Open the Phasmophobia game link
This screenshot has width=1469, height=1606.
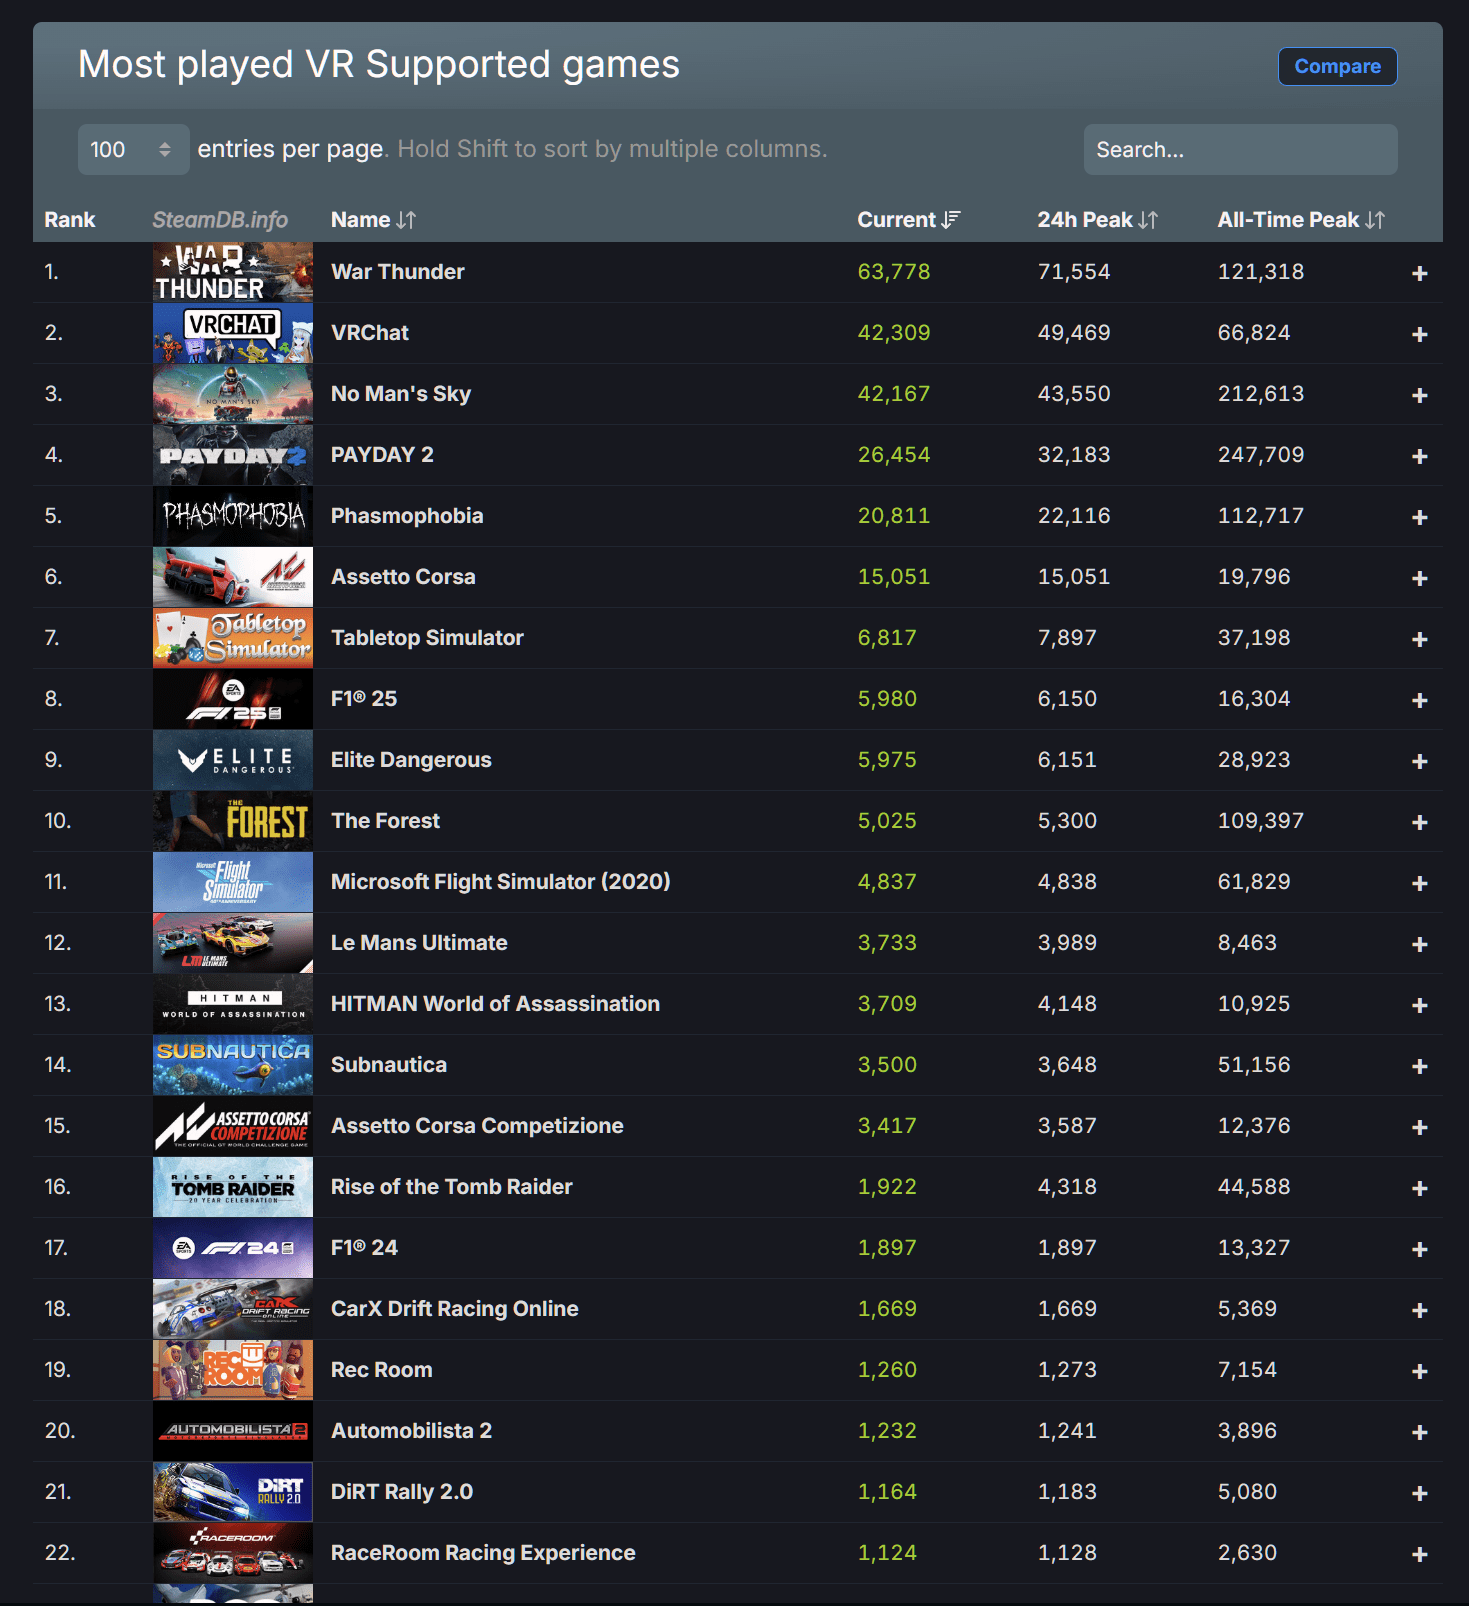coord(407,516)
